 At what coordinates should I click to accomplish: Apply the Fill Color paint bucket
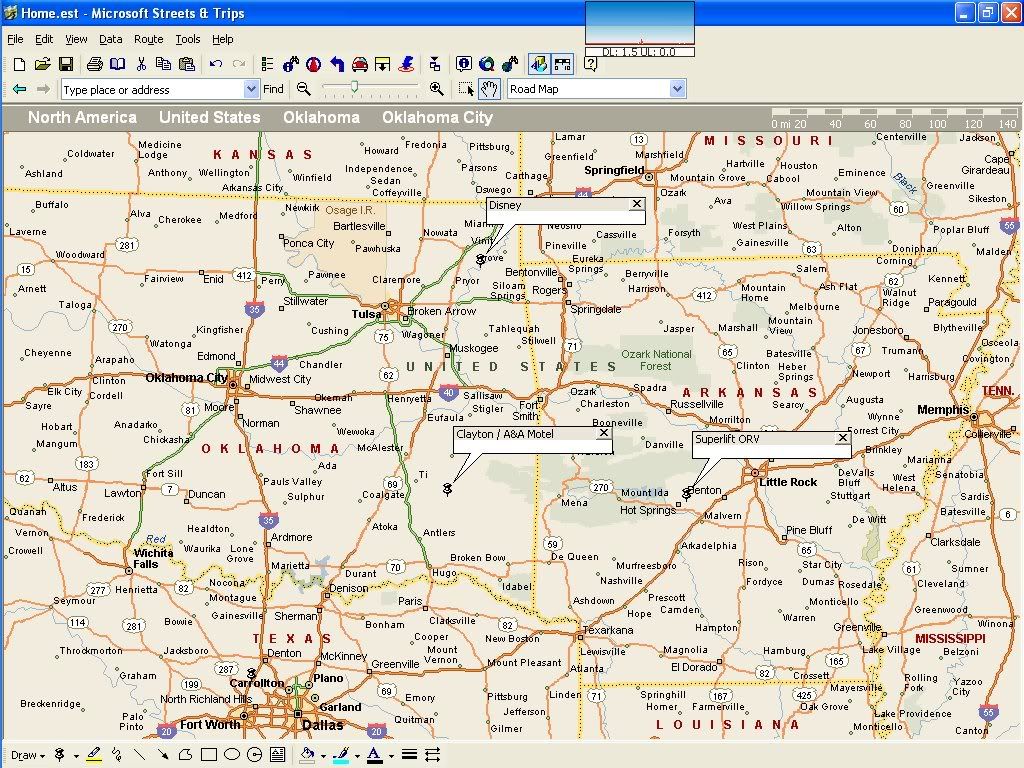307,755
